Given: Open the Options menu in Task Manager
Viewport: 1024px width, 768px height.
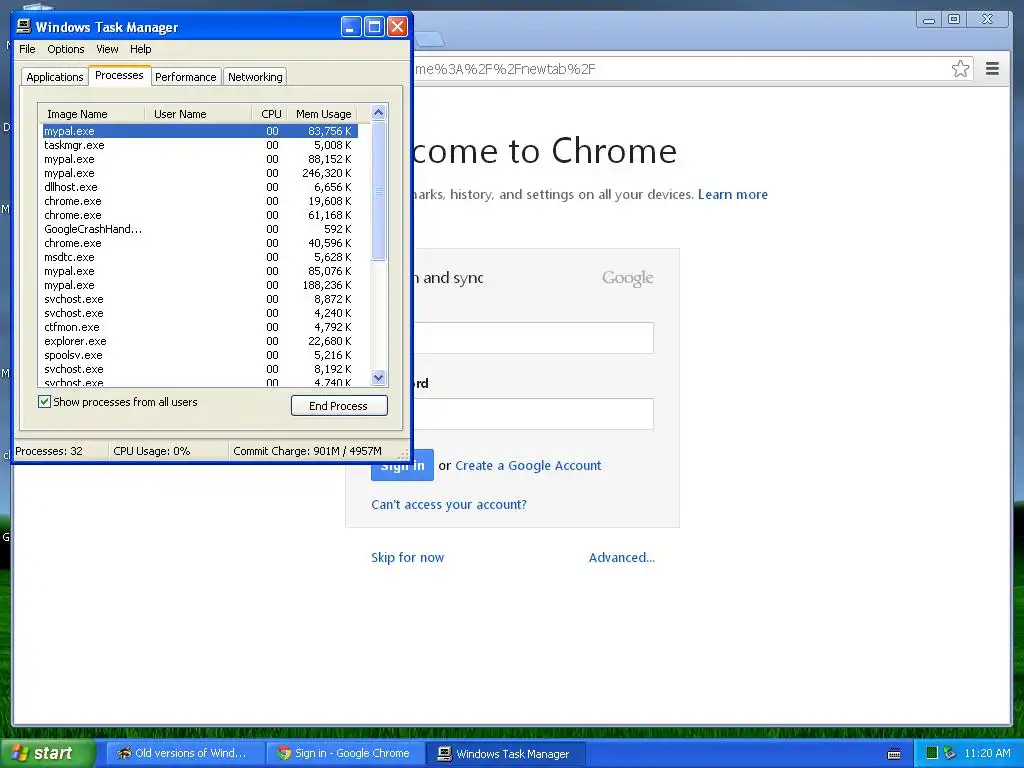Looking at the screenshot, I should pyautogui.click(x=65, y=49).
